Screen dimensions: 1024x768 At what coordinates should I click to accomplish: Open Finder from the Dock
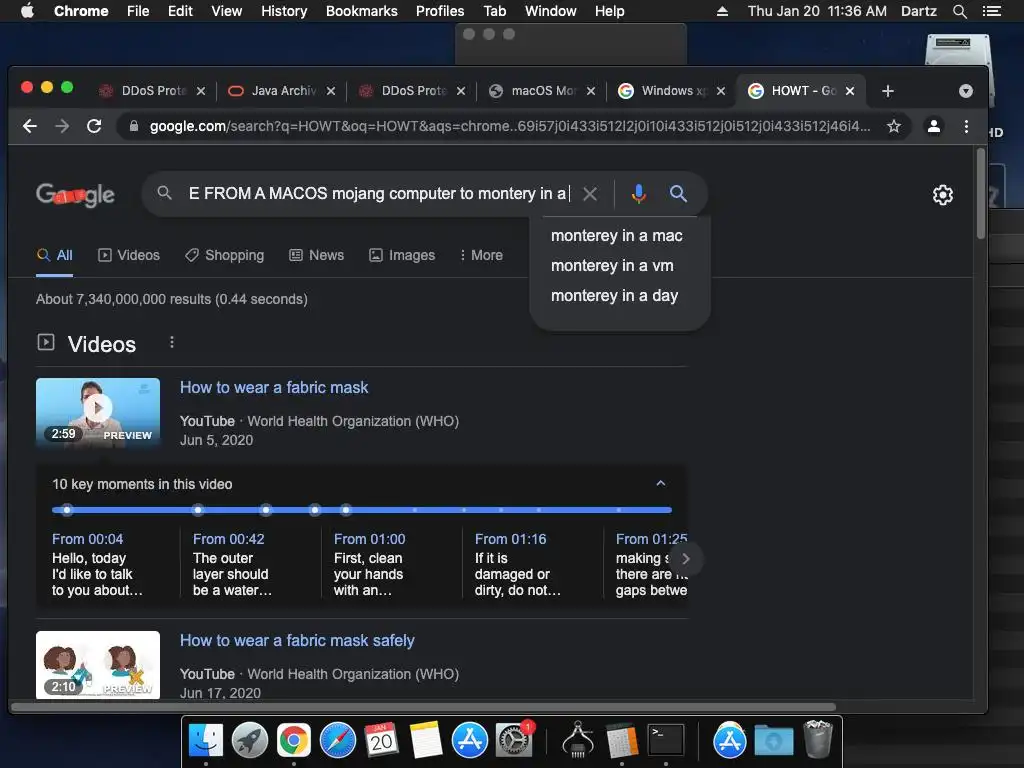pos(206,741)
